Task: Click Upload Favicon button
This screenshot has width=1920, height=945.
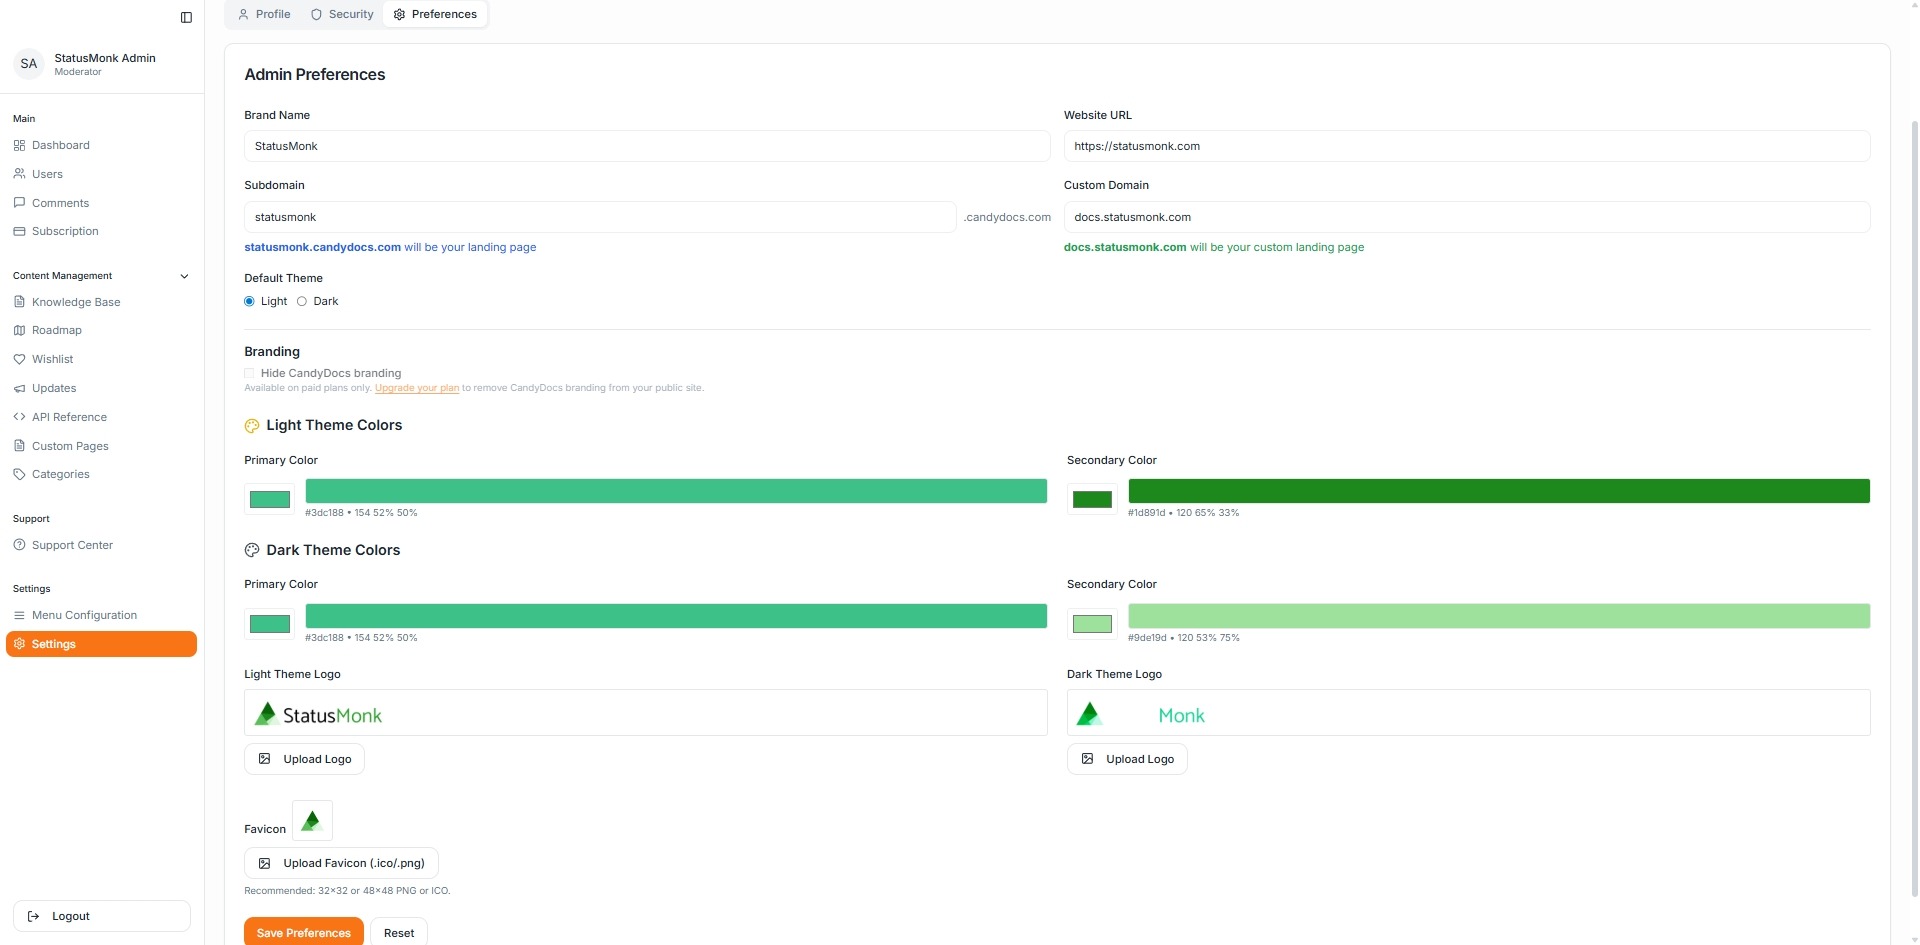Action: point(341,863)
